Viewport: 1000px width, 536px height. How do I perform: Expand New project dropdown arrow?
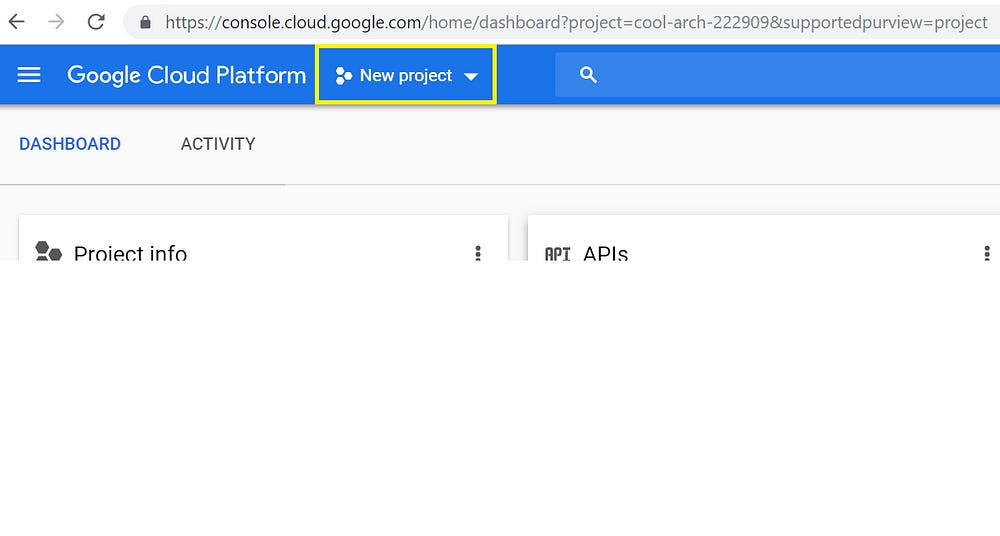[x=472, y=77]
